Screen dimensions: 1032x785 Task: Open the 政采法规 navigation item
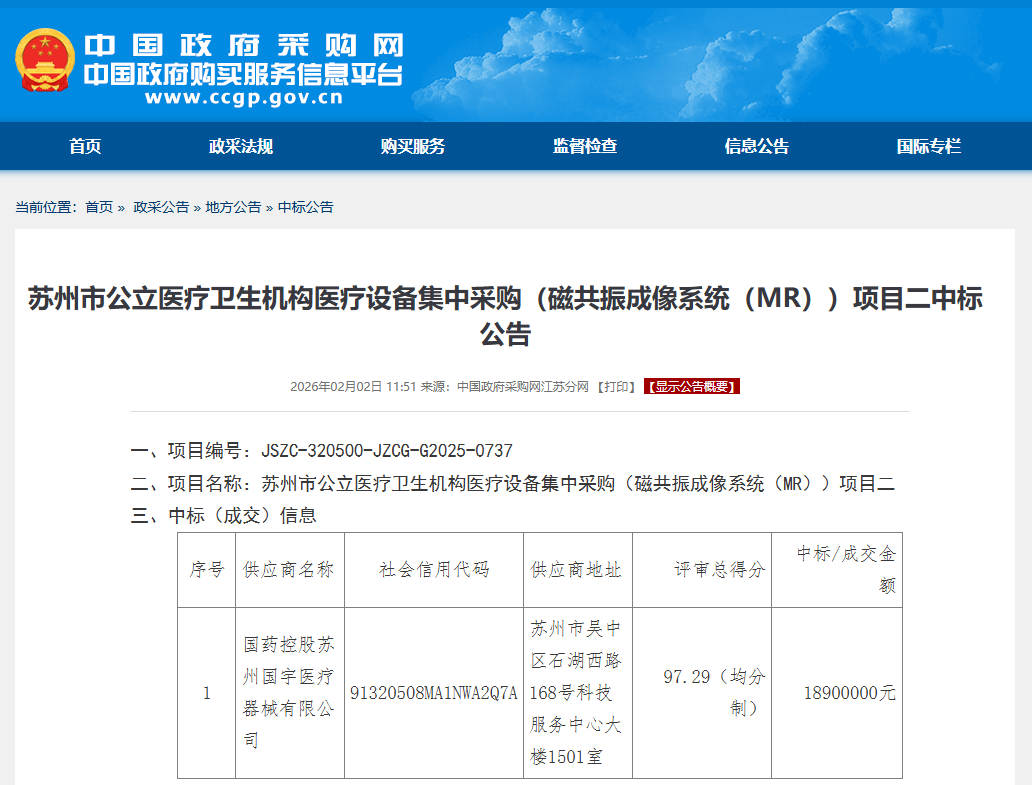[241, 146]
